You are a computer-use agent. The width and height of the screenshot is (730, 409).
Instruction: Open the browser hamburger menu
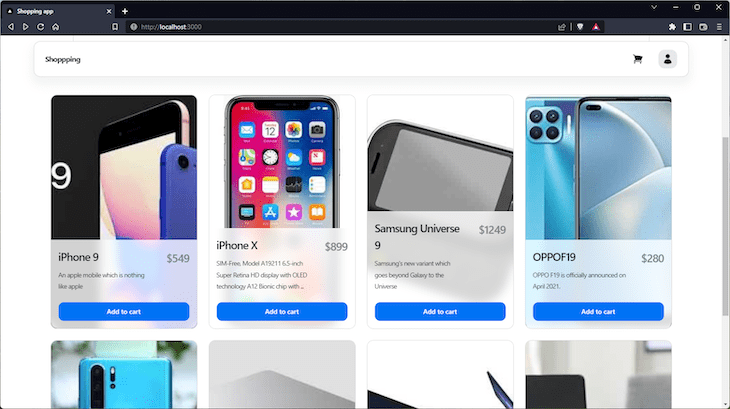pos(719,27)
